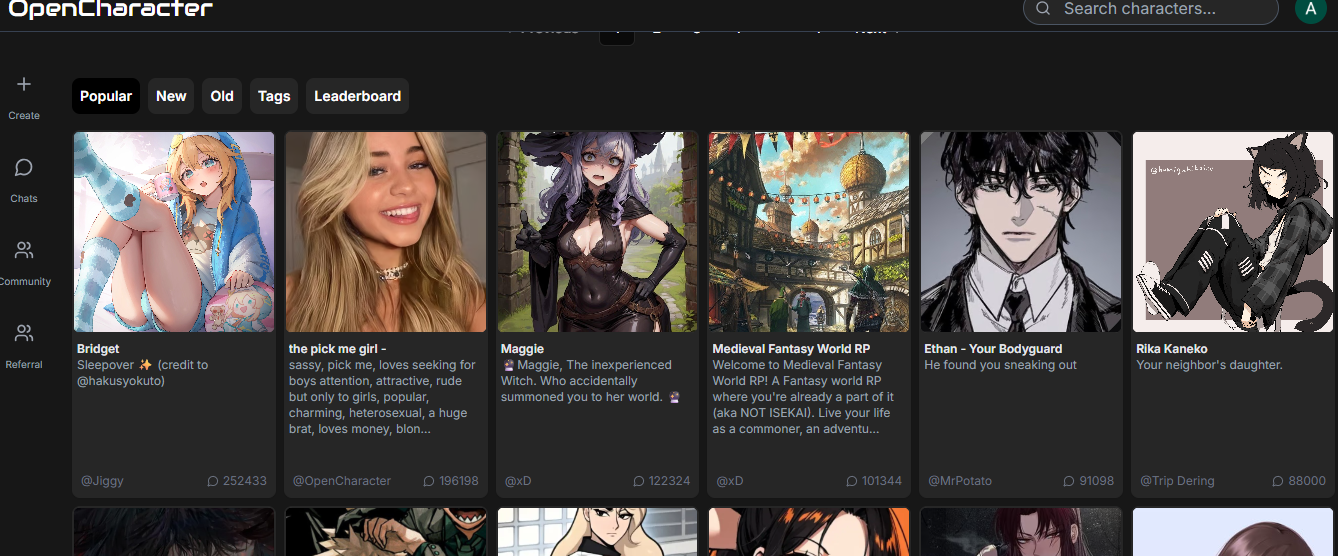
Task: Click the magnifier icon in search bar
Action: pos(1043,9)
